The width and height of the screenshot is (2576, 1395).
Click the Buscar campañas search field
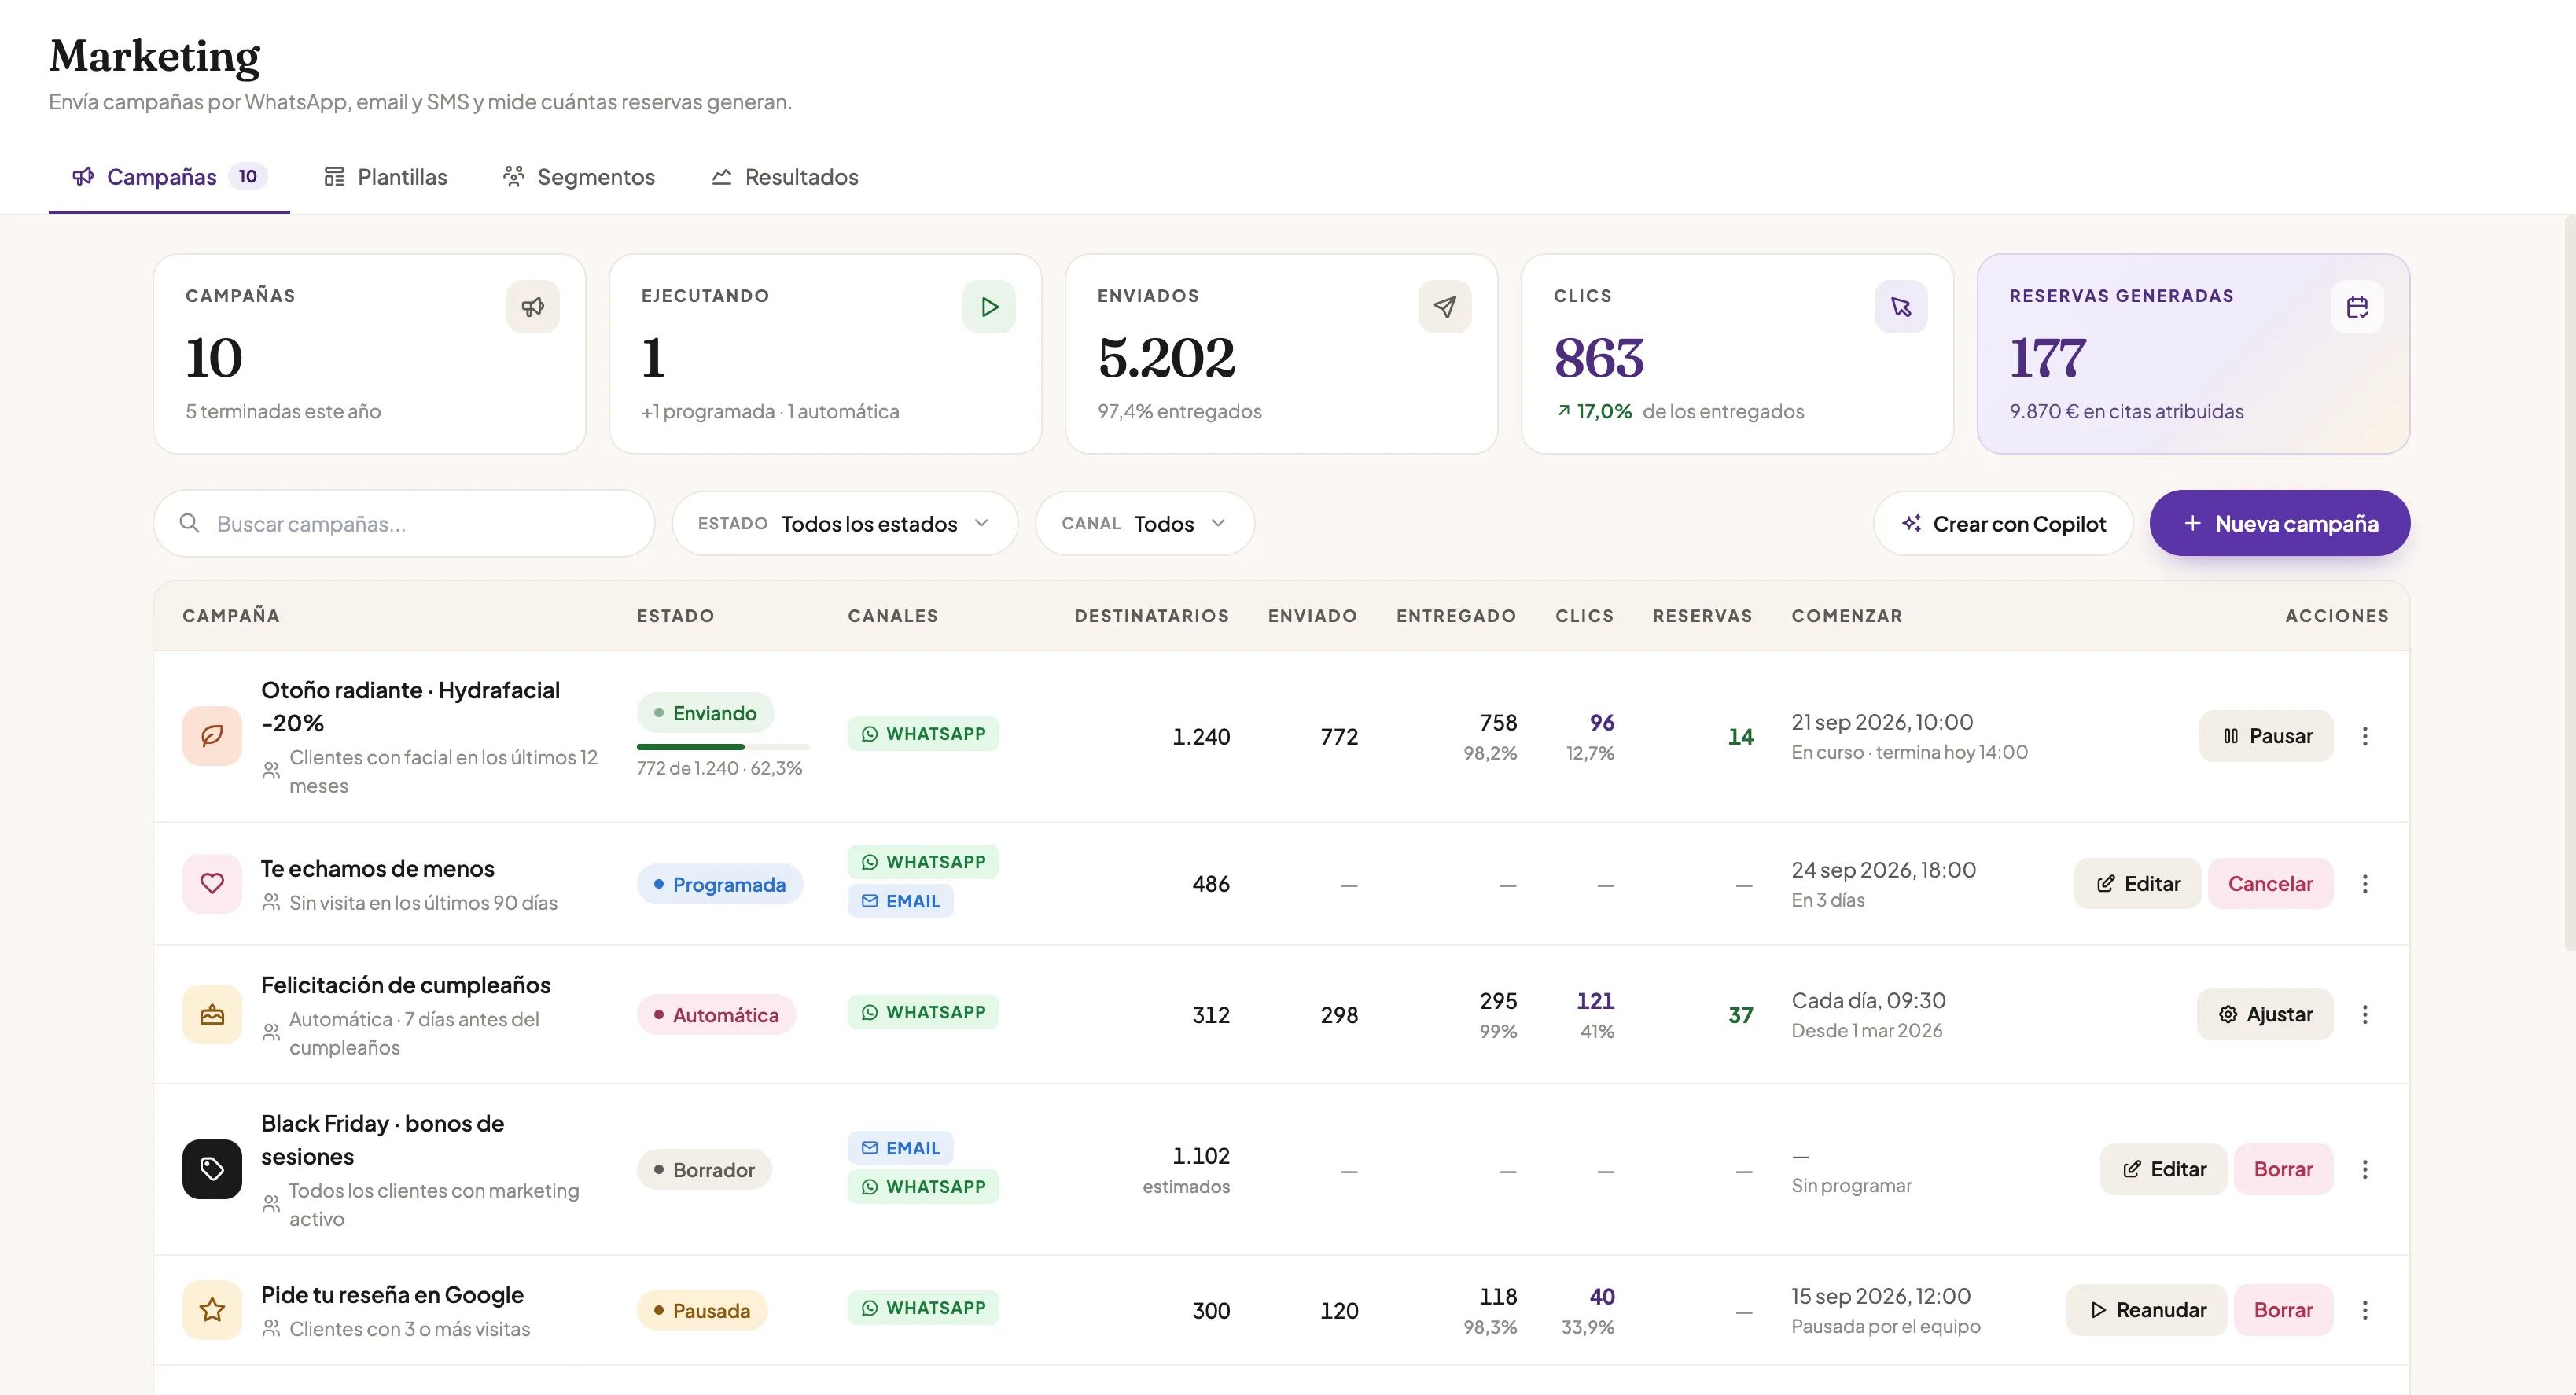point(404,523)
